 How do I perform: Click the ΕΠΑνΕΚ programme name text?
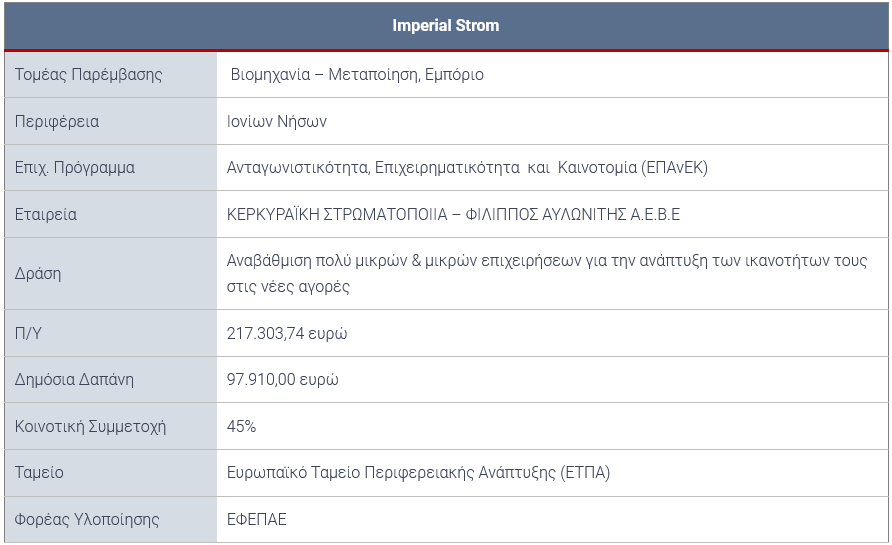(x=467, y=168)
